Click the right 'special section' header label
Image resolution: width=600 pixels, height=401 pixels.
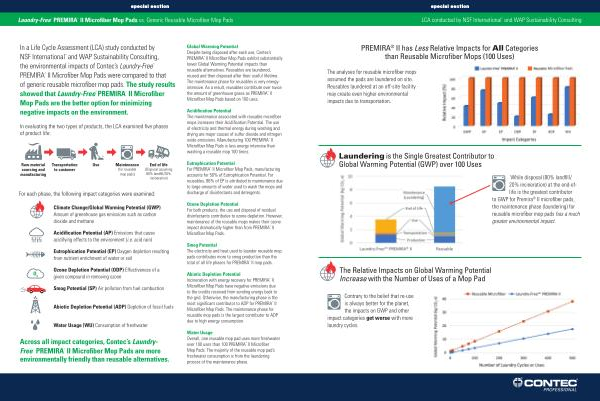pyautogui.click(x=450, y=6)
